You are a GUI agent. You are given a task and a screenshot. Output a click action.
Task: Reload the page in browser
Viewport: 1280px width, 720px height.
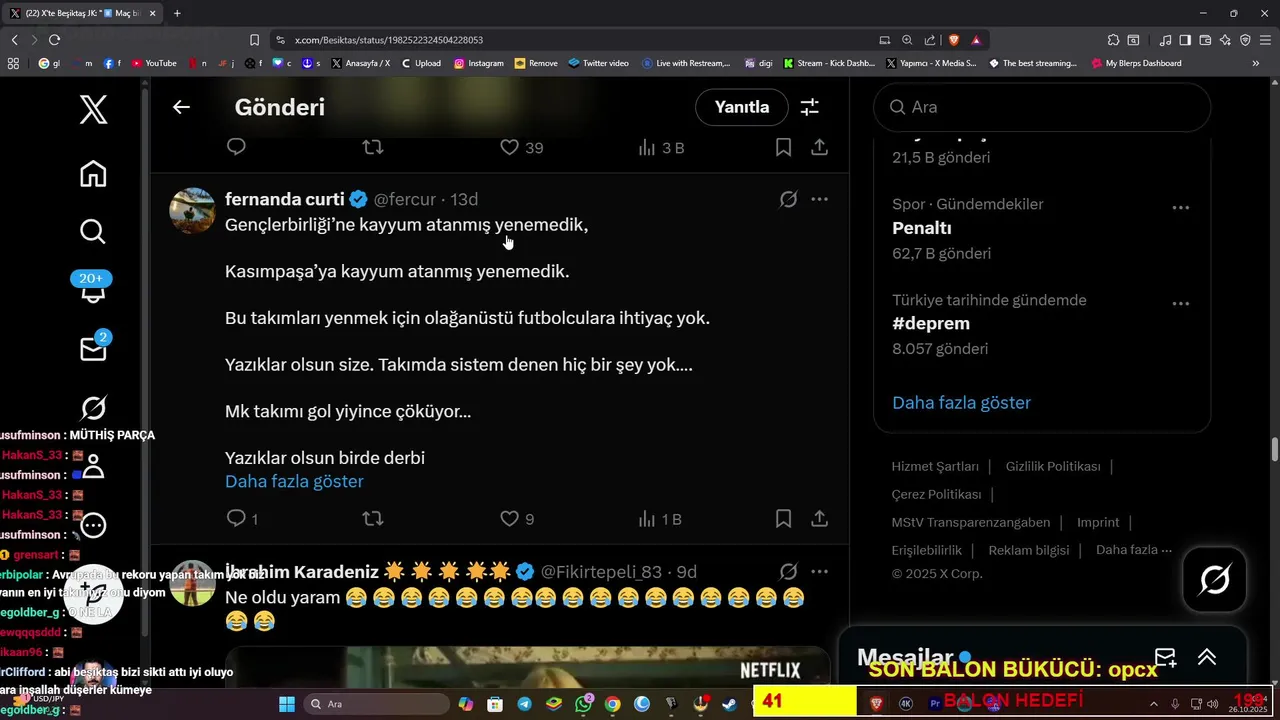coord(54,40)
